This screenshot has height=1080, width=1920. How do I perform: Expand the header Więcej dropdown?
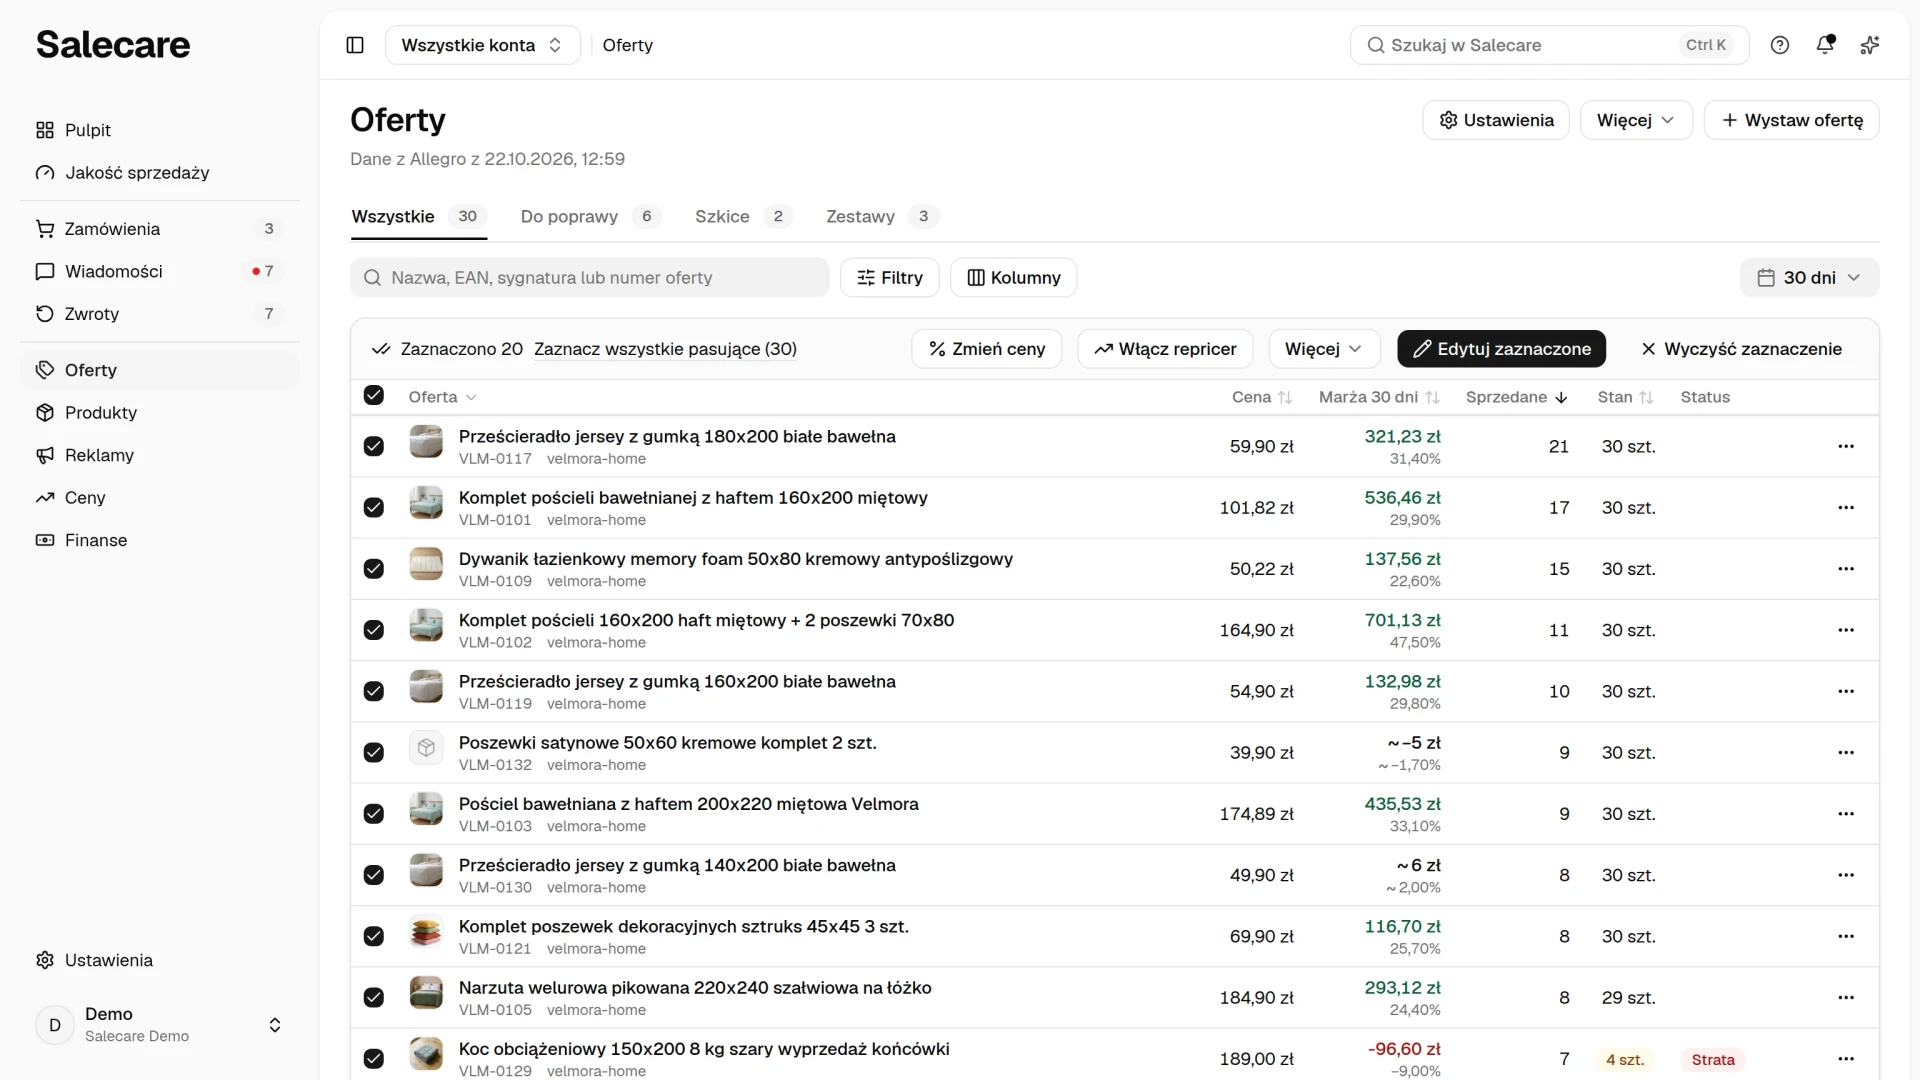pos(1635,120)
